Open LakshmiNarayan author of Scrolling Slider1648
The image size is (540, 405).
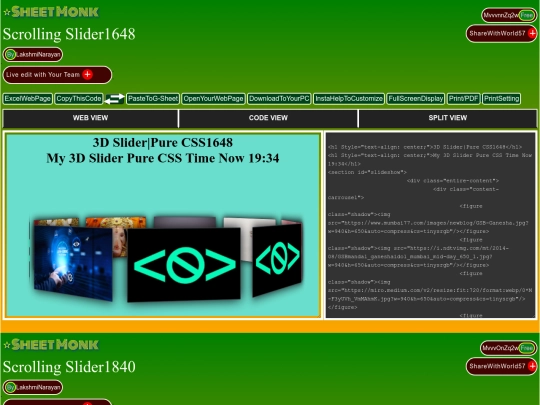(x=33, y=54)
